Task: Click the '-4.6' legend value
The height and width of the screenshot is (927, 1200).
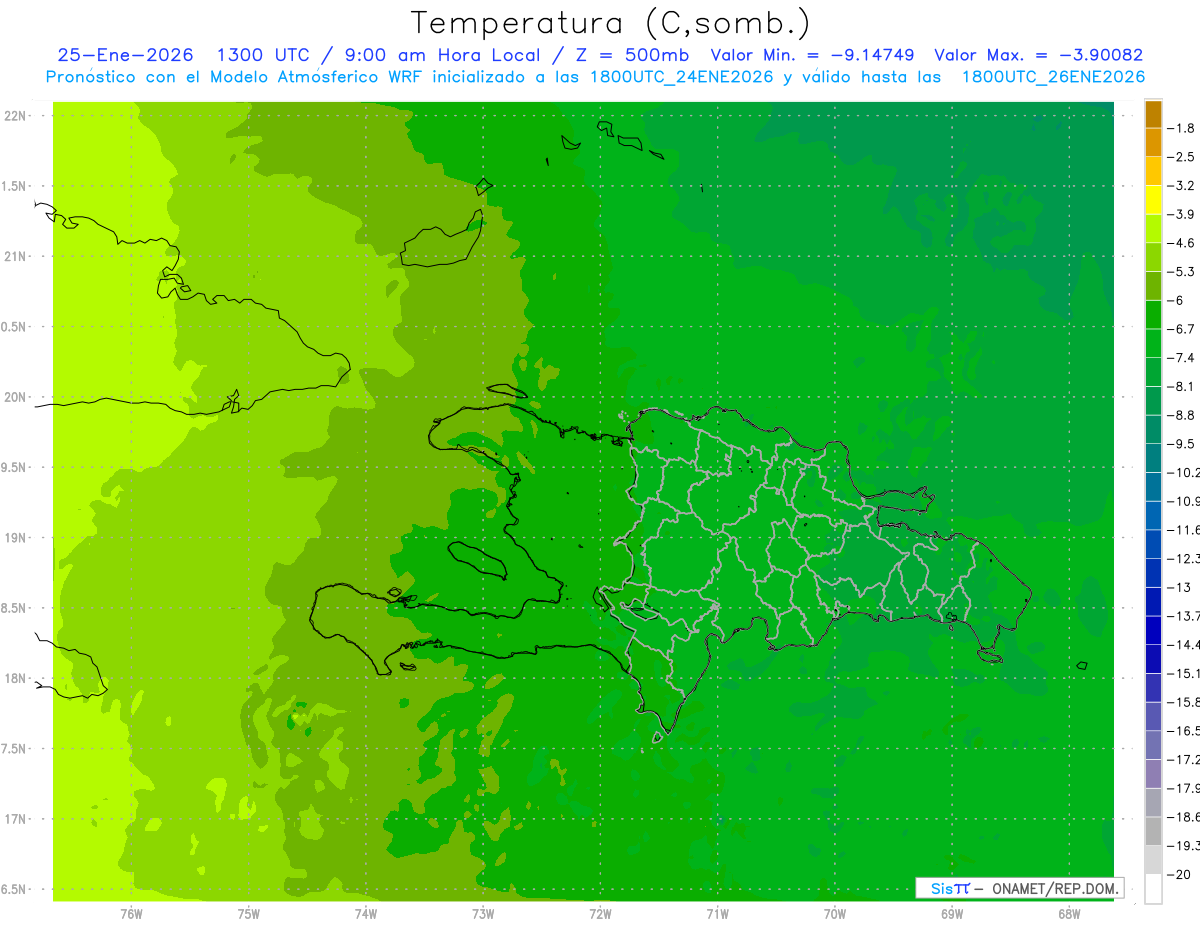Action: 1181,243
